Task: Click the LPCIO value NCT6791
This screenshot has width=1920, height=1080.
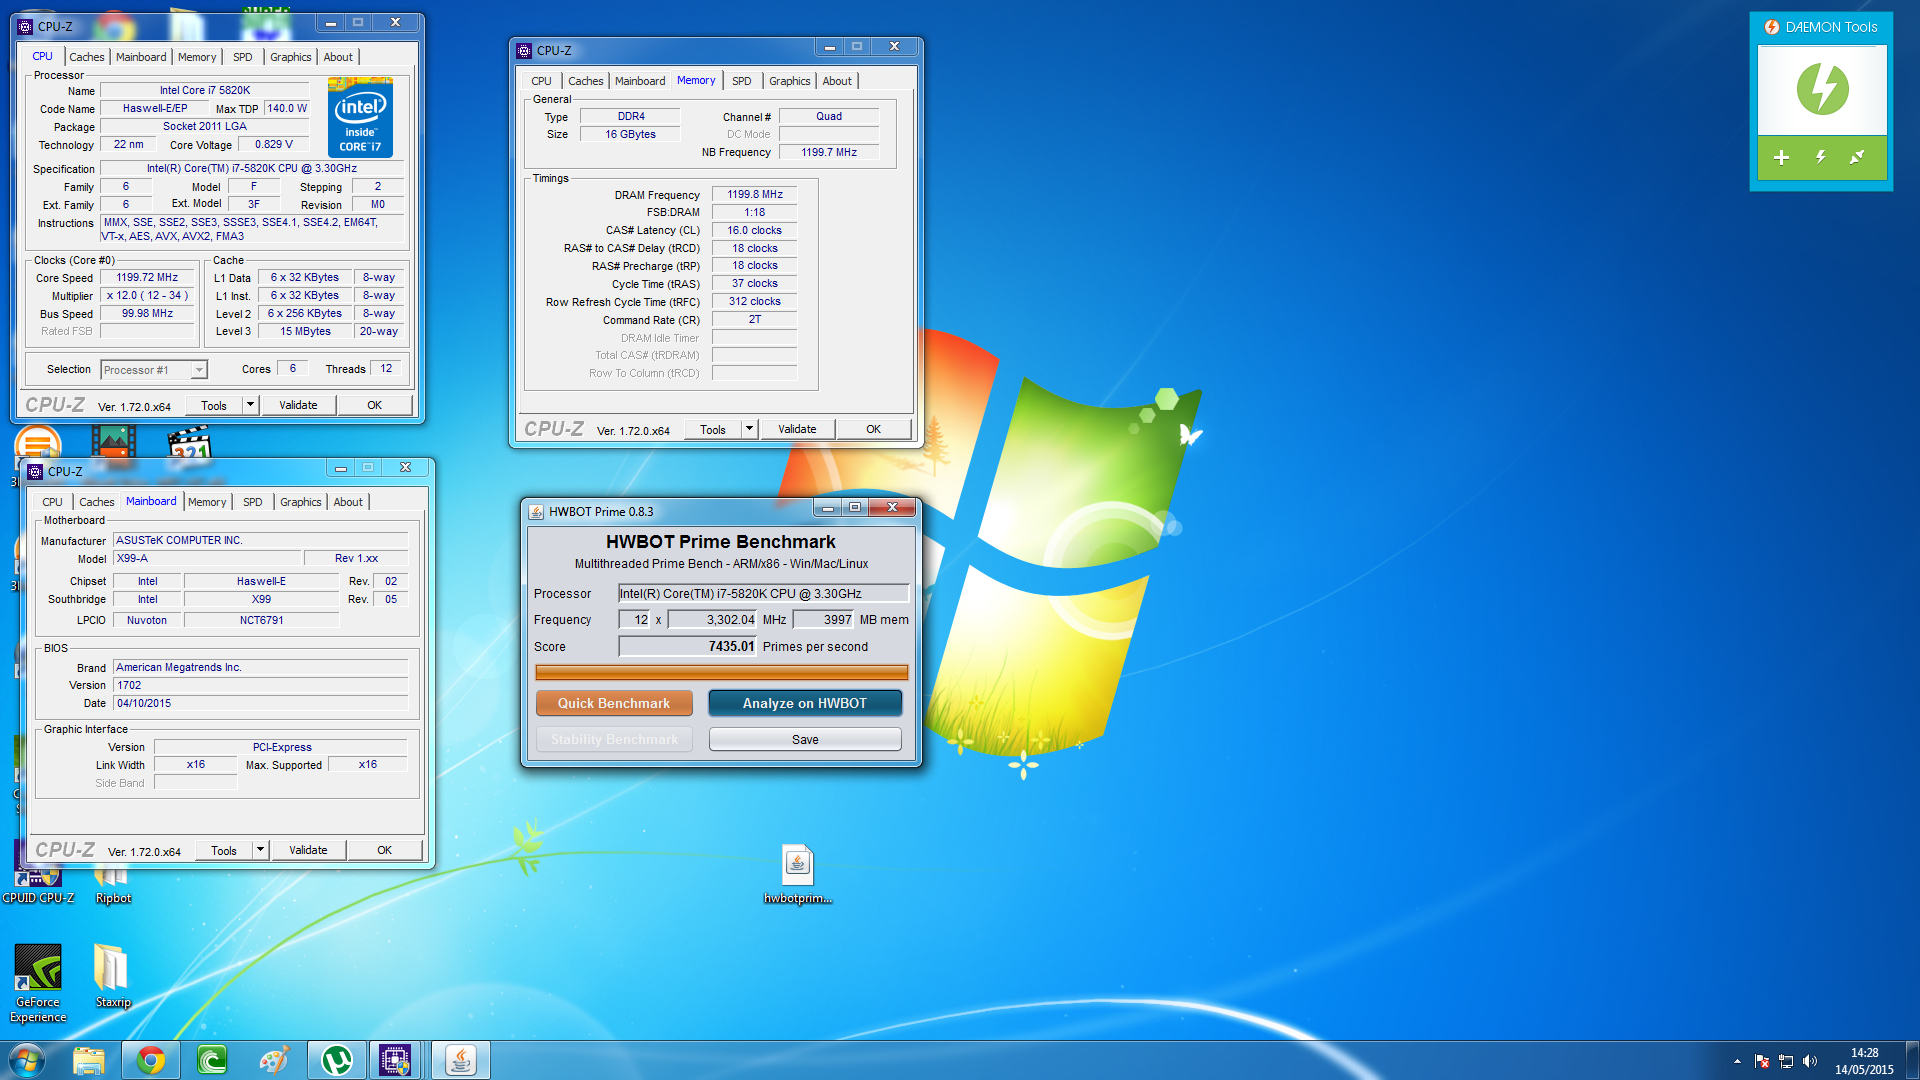Action: point(261,620)
